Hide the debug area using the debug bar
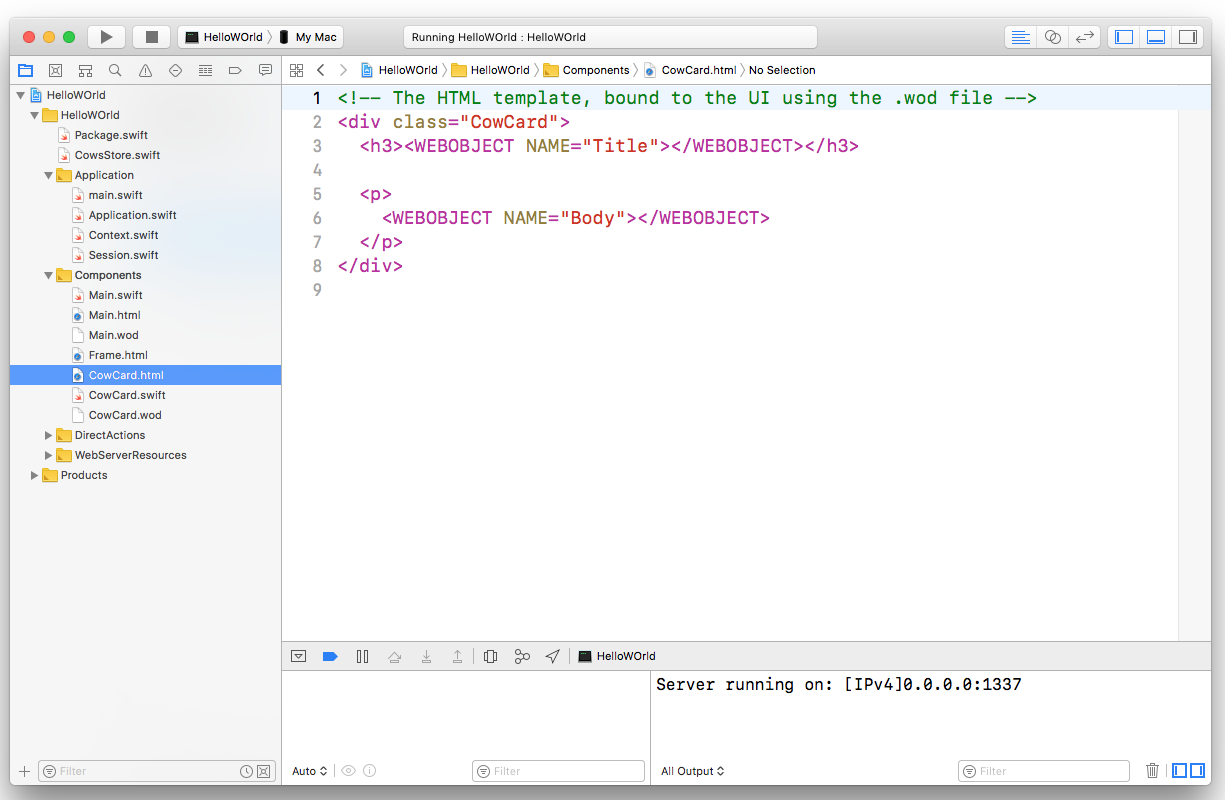 click(298, 656)
